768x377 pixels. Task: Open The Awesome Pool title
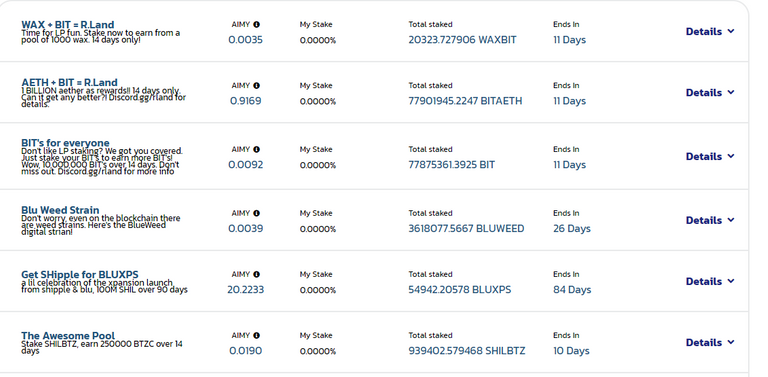(x=68, y=335)
